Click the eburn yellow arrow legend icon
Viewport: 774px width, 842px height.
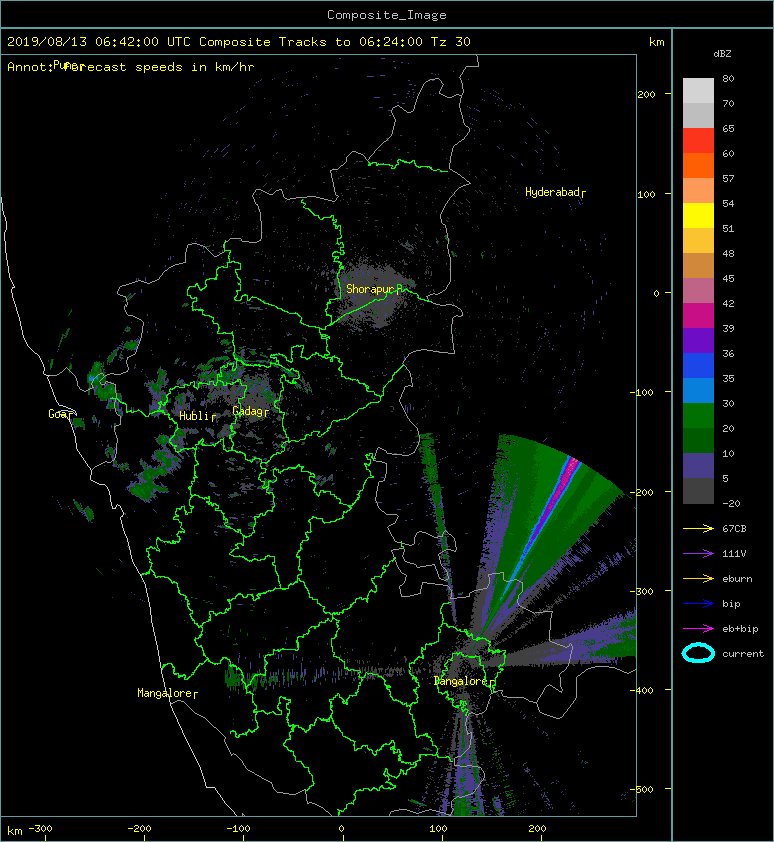(x=698, y=579)
